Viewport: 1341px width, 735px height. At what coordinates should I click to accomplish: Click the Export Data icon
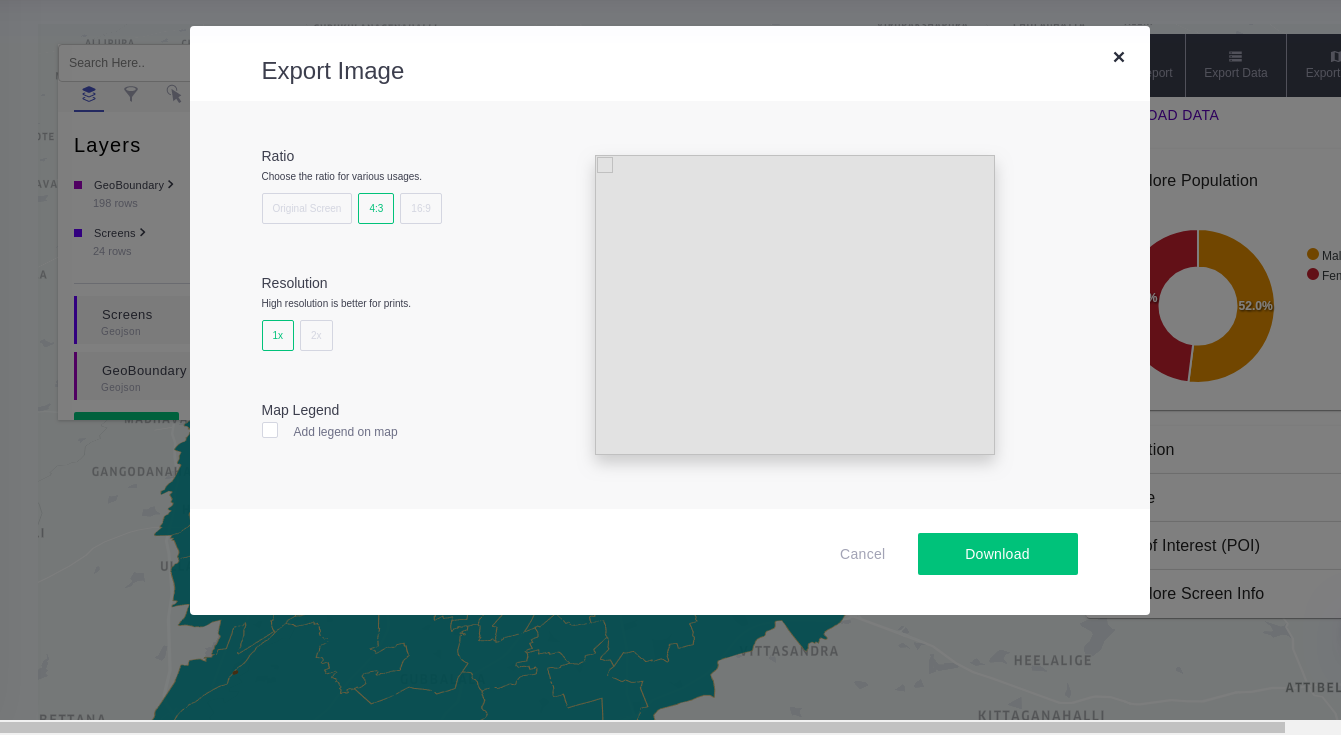coord(1236,56)
